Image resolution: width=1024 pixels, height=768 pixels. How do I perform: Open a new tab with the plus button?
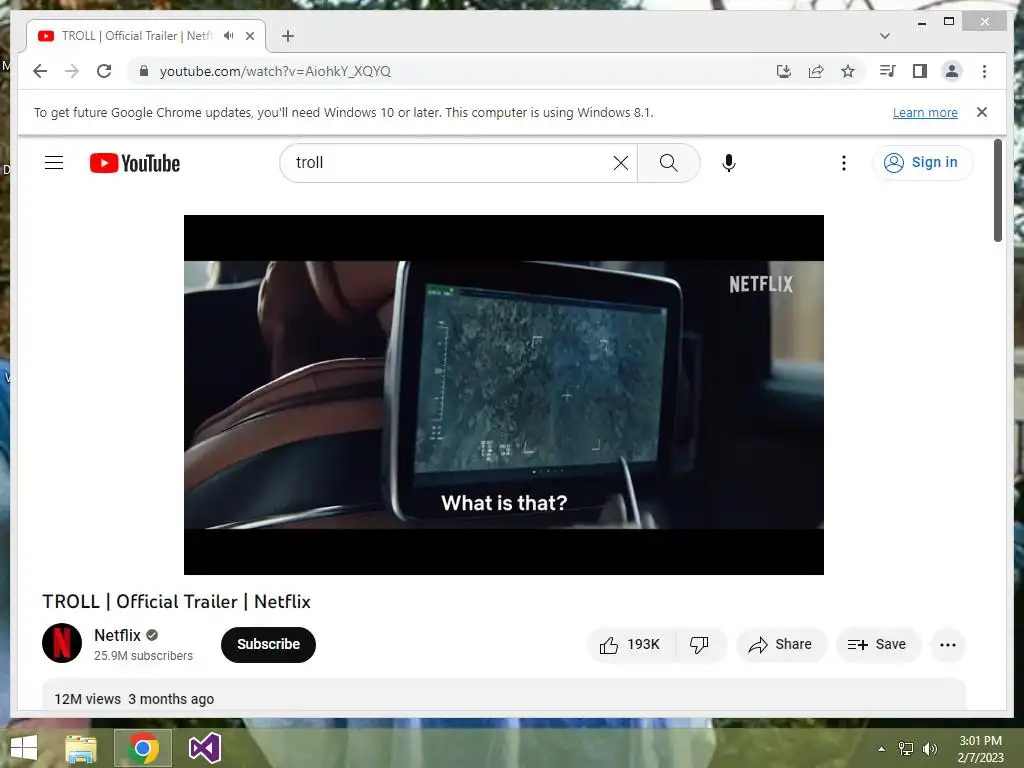288,36
